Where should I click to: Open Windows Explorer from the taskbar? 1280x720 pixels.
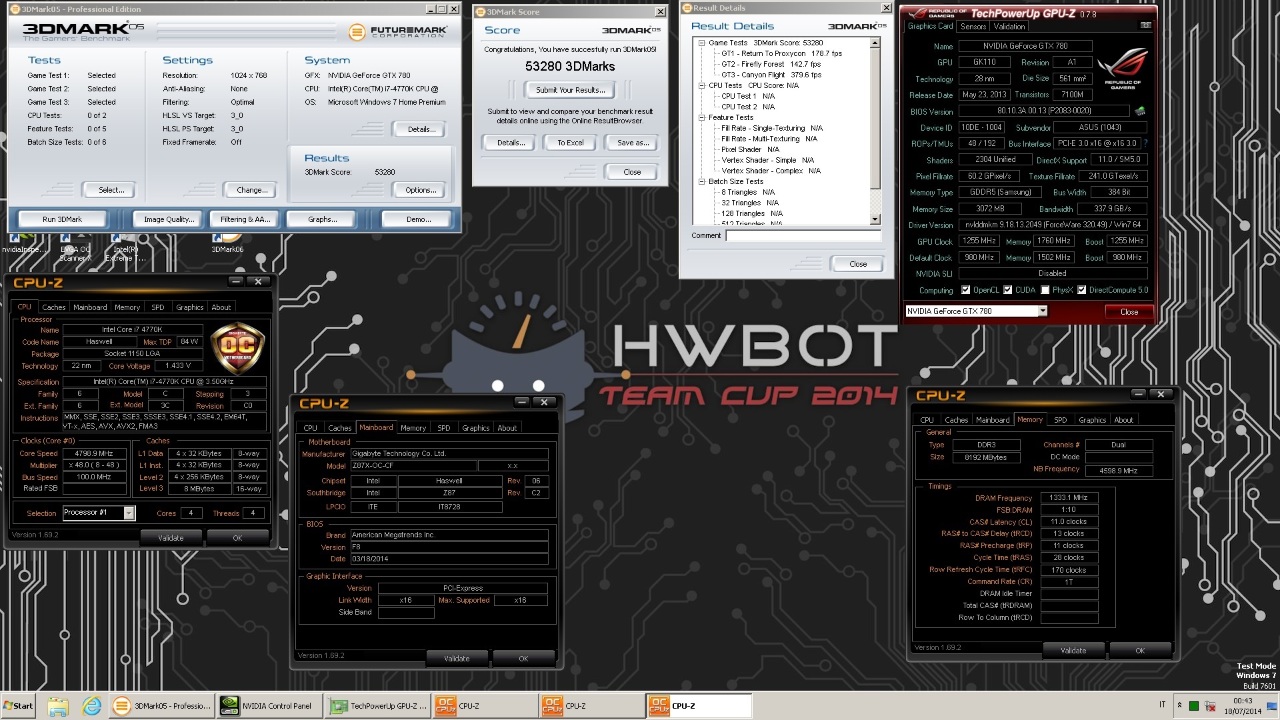[x=59, y=706]
